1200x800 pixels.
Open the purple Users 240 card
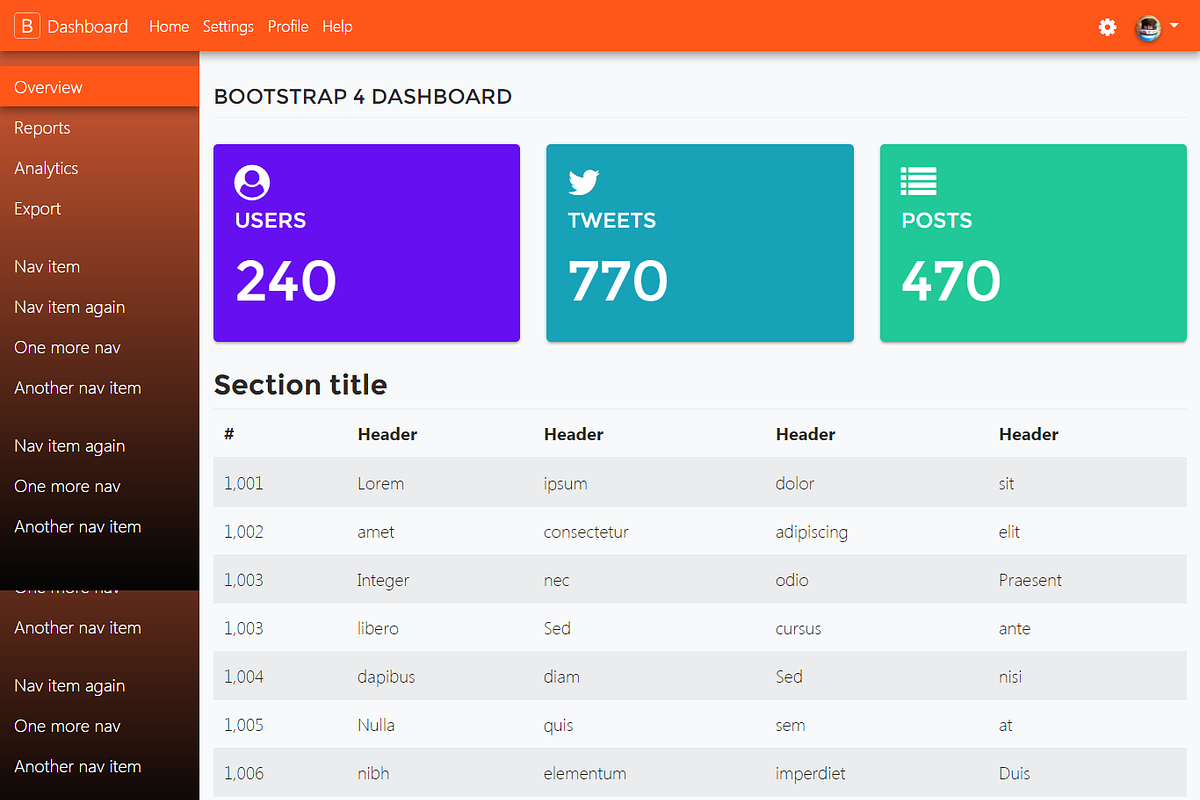tap(367, 243)
